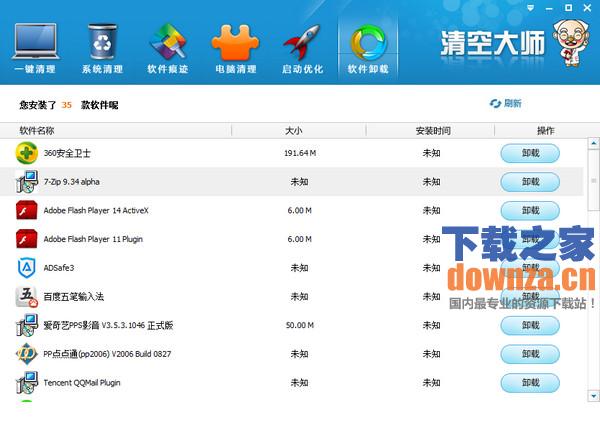Viewport: 600px width, 428px height.
Task: Select Tencent QQMail Plugin name text
Action: (82, 382)
